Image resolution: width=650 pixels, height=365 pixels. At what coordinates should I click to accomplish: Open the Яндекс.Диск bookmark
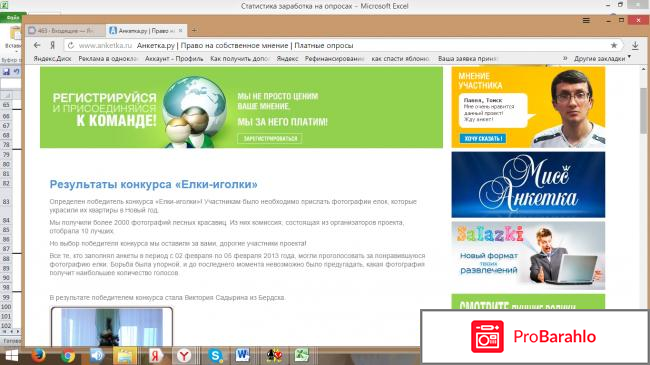click(52, 59)
